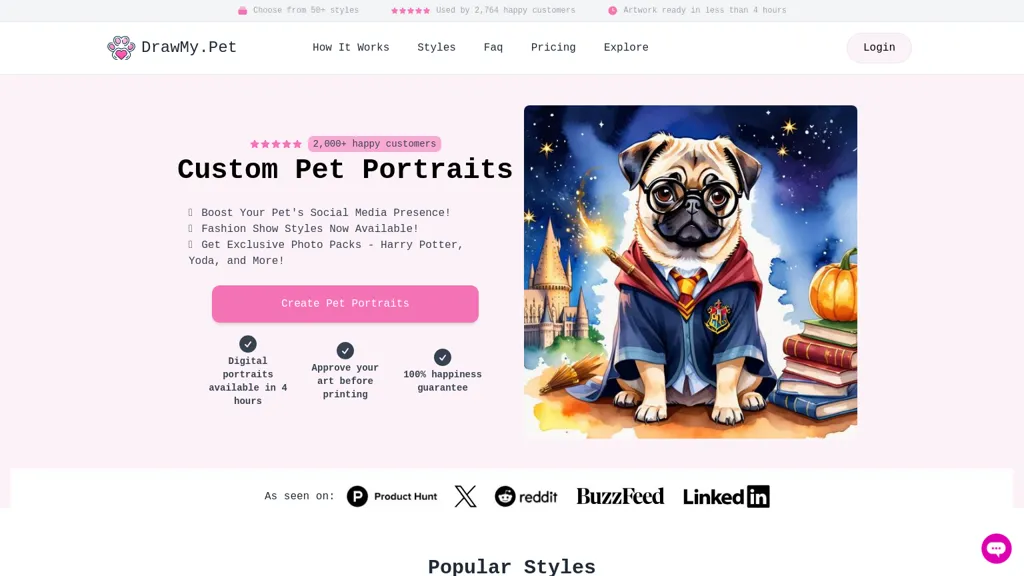The image size is (1024, 576).
Task: Open the Faq navigation link
Action: [x=493, y=48]
